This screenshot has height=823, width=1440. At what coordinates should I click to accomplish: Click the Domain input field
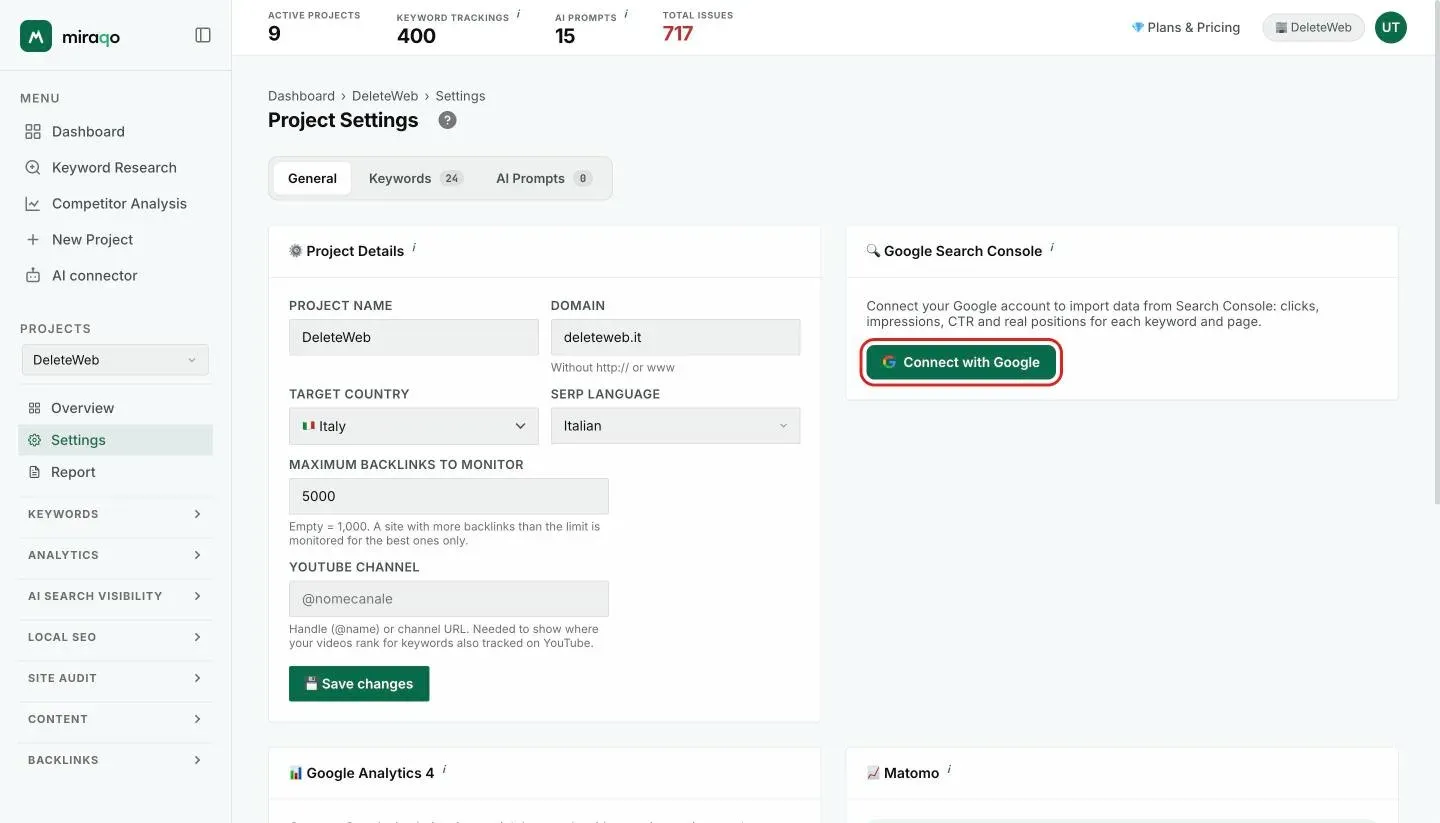[675, 337]
